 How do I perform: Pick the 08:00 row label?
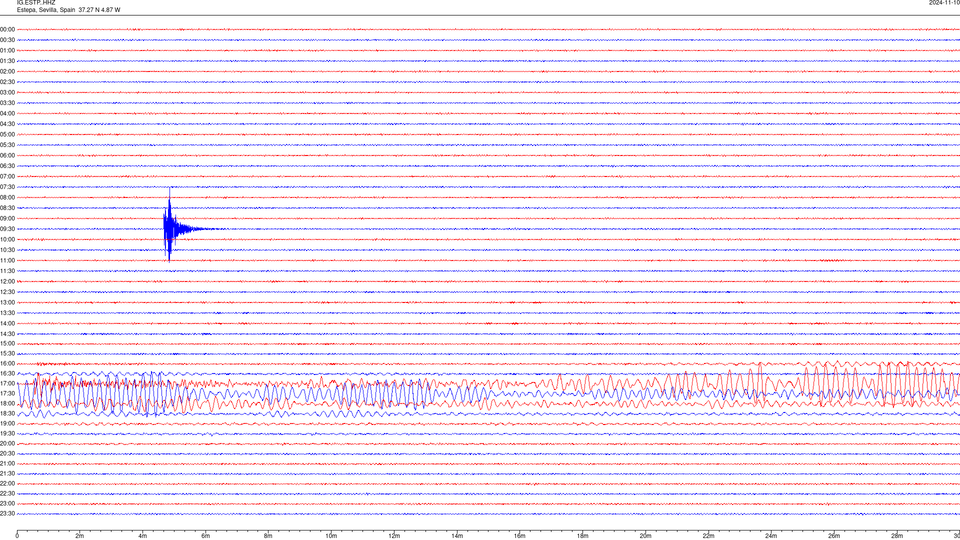pyautogui.click(x=7, y=197)
